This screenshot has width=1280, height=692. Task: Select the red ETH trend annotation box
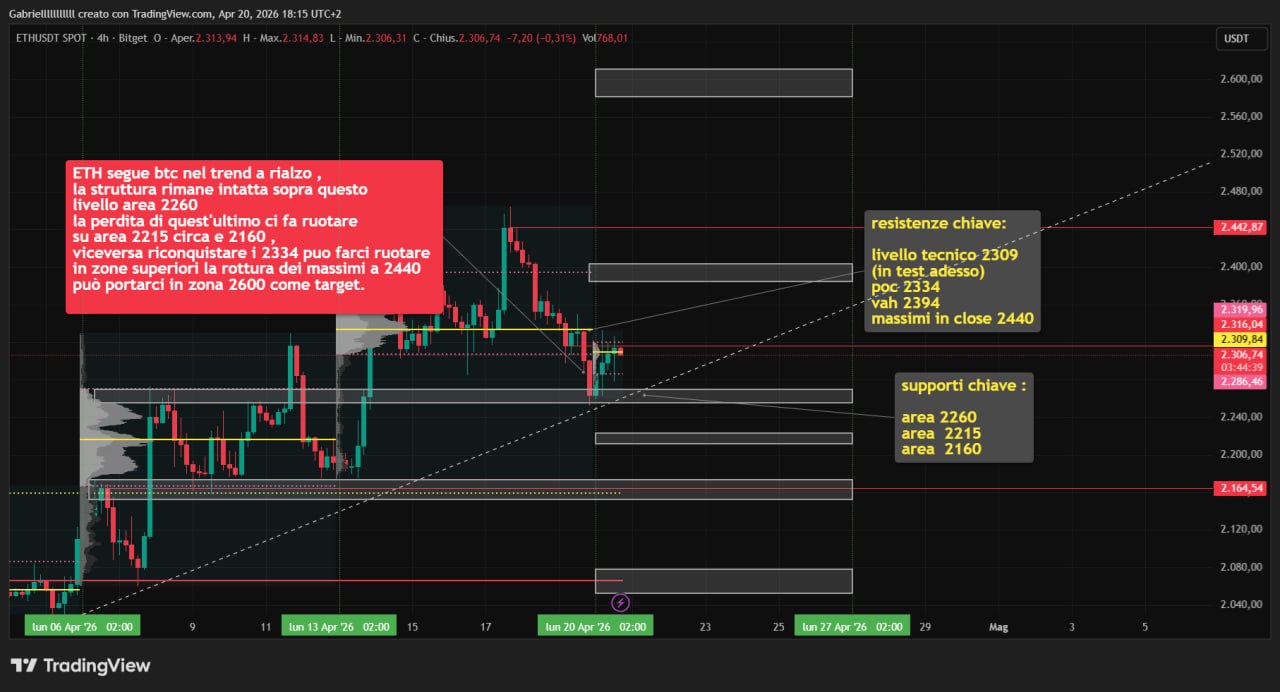coord(254,237)
